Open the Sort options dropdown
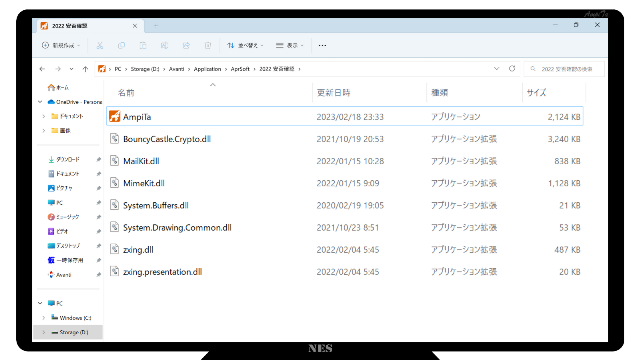Screen dimensions: 640x360 coord(245,45)
